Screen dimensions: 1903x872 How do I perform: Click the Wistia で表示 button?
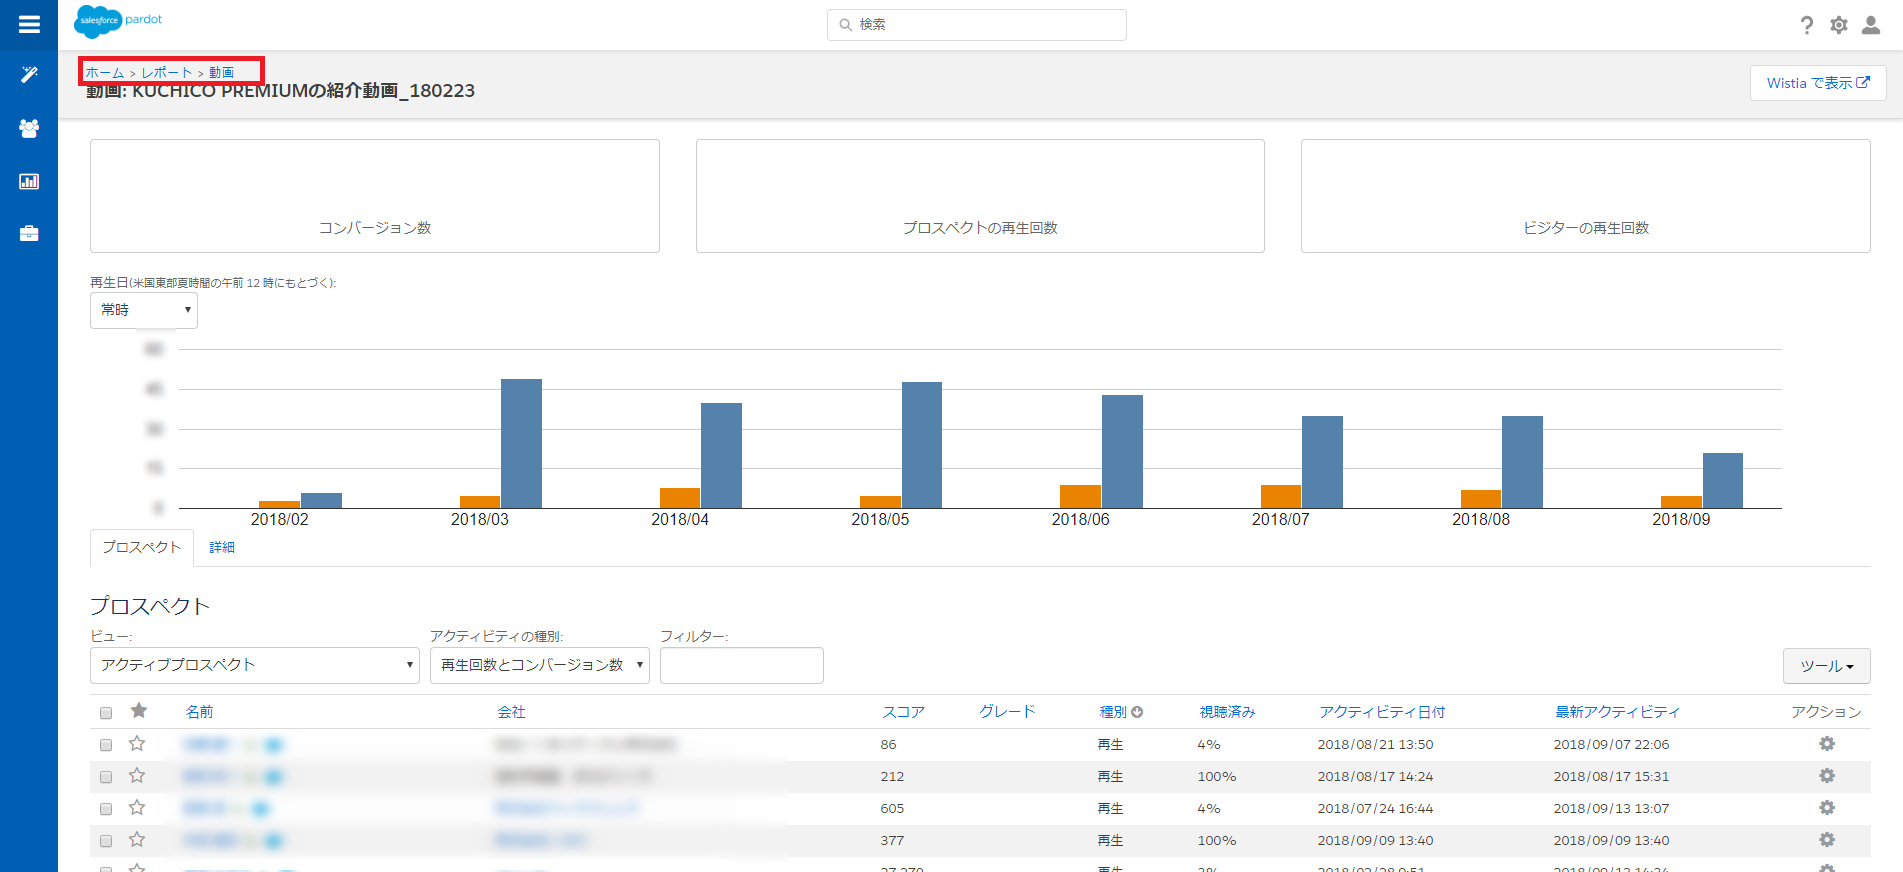[1817, 83]
